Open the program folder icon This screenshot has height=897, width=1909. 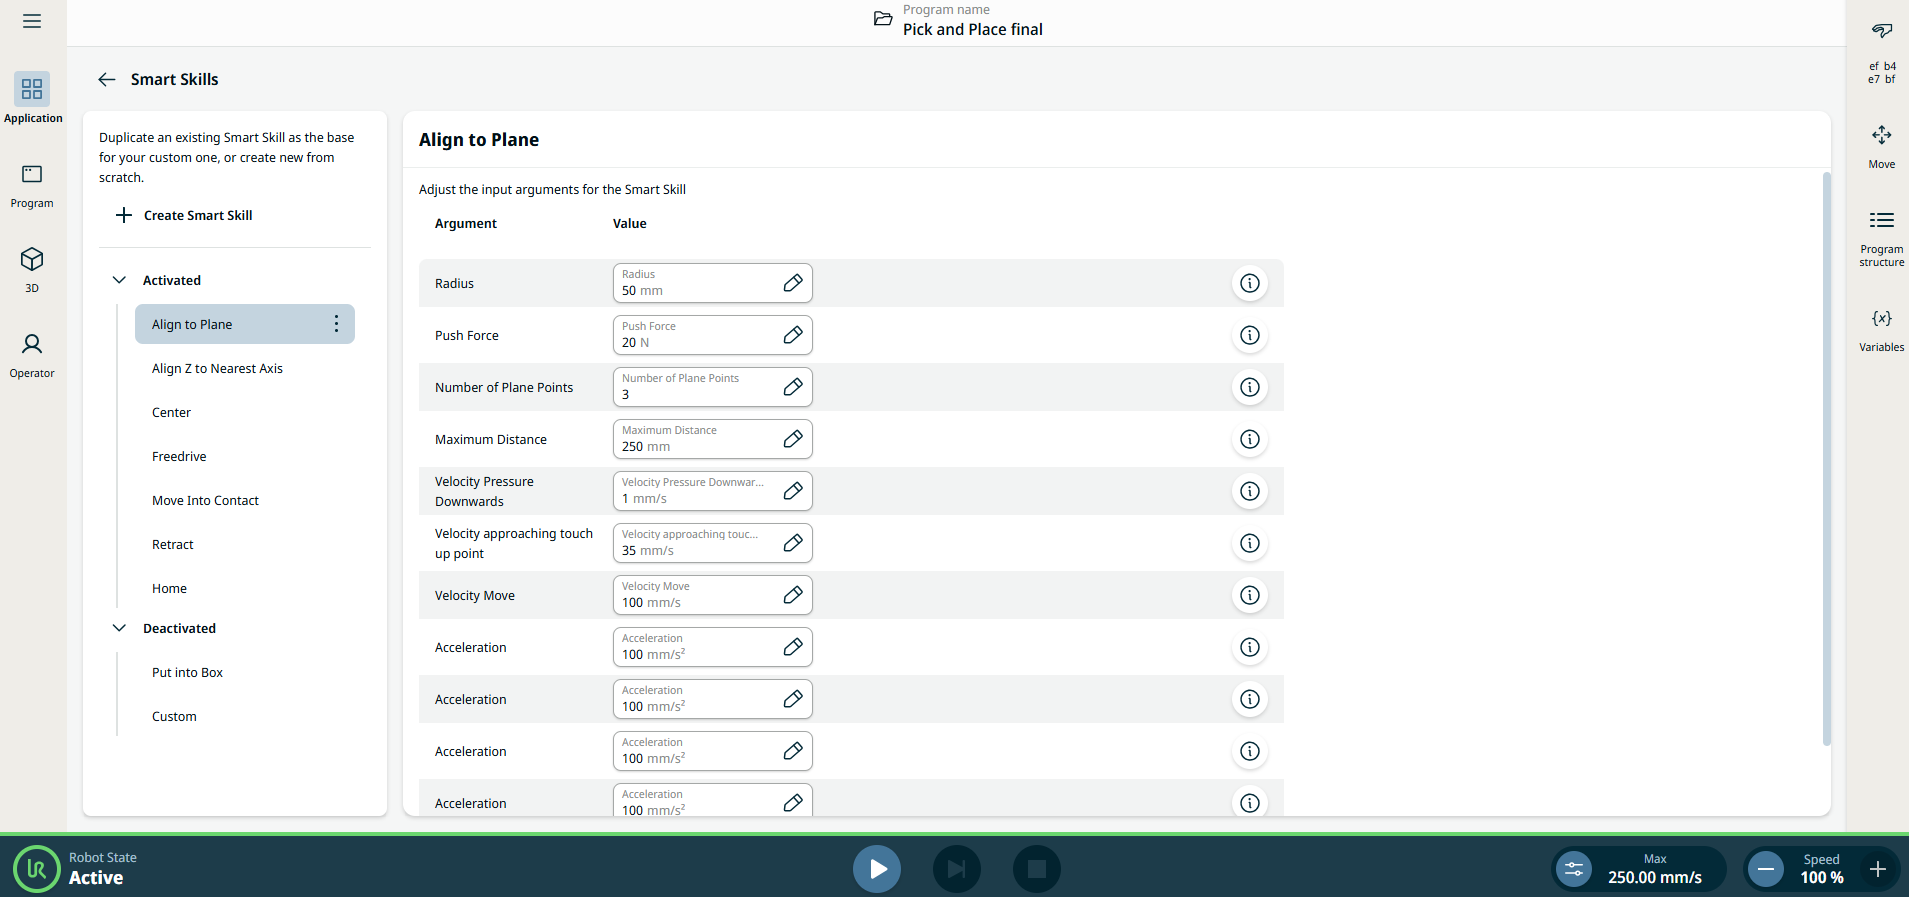pos(883,19)
